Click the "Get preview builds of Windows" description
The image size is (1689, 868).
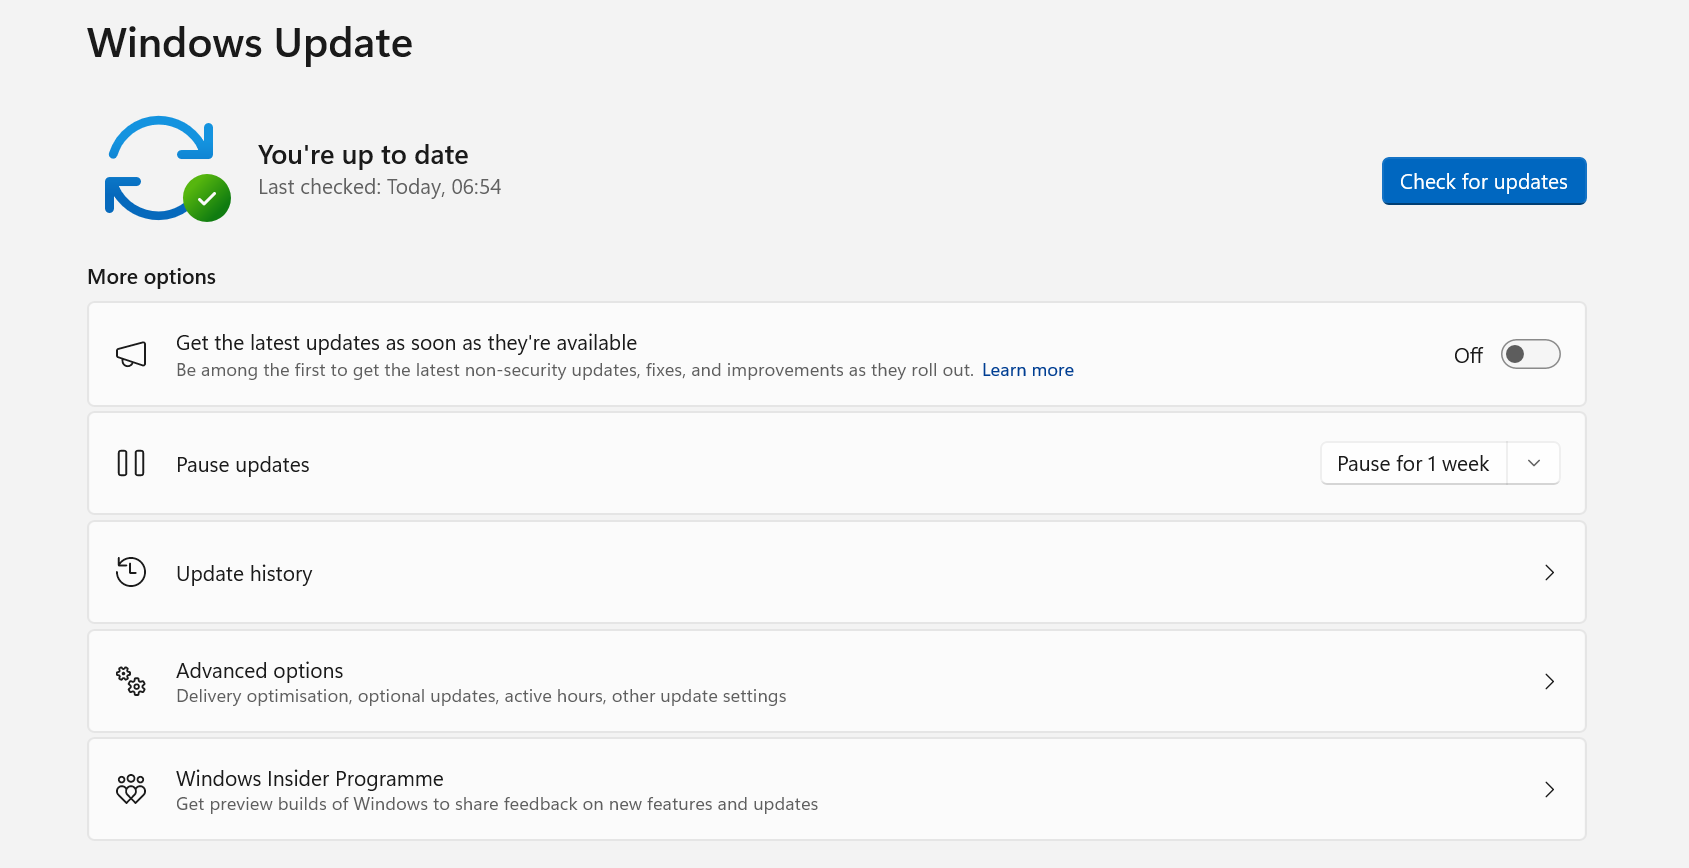(497, 804)
